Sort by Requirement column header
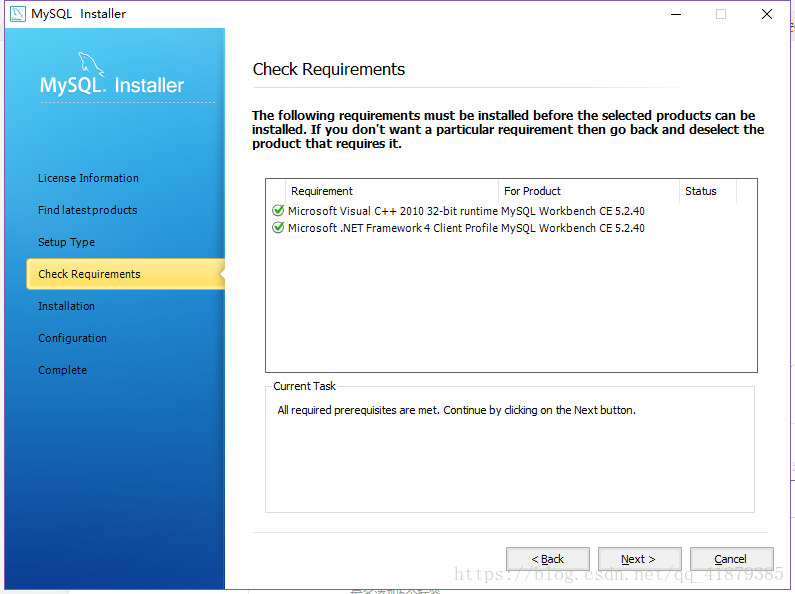795x594 pixels. [x=392, y=191]
